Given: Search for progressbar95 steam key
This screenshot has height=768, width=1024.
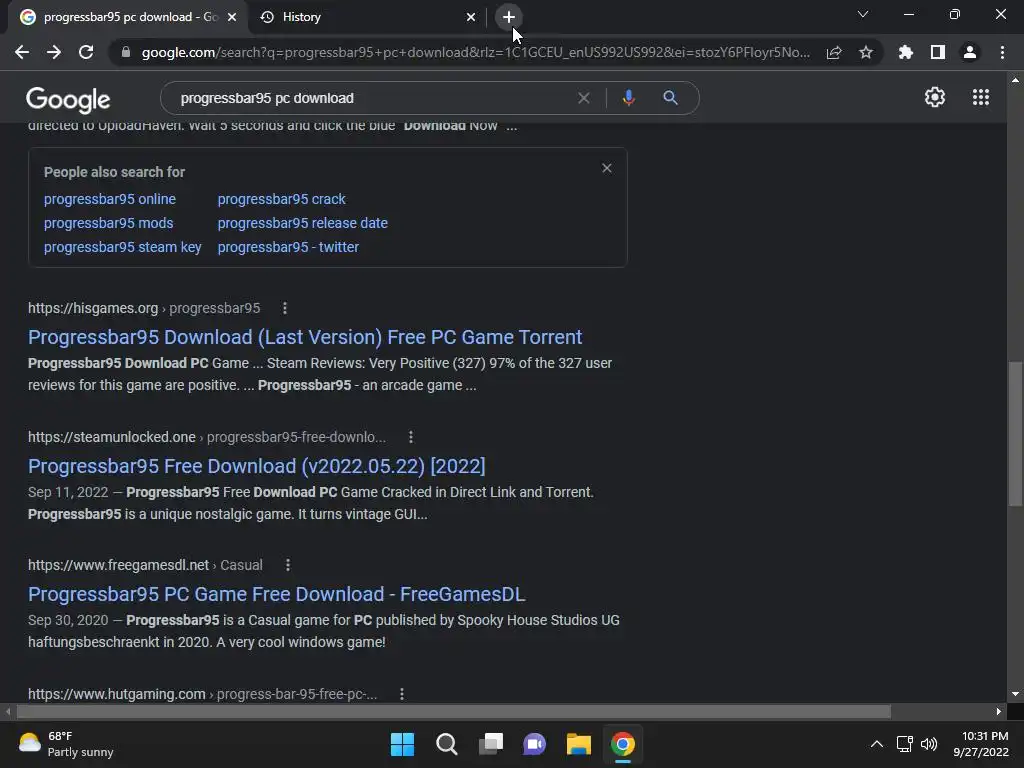Looking at the screenshot, I should click(123, 248).
